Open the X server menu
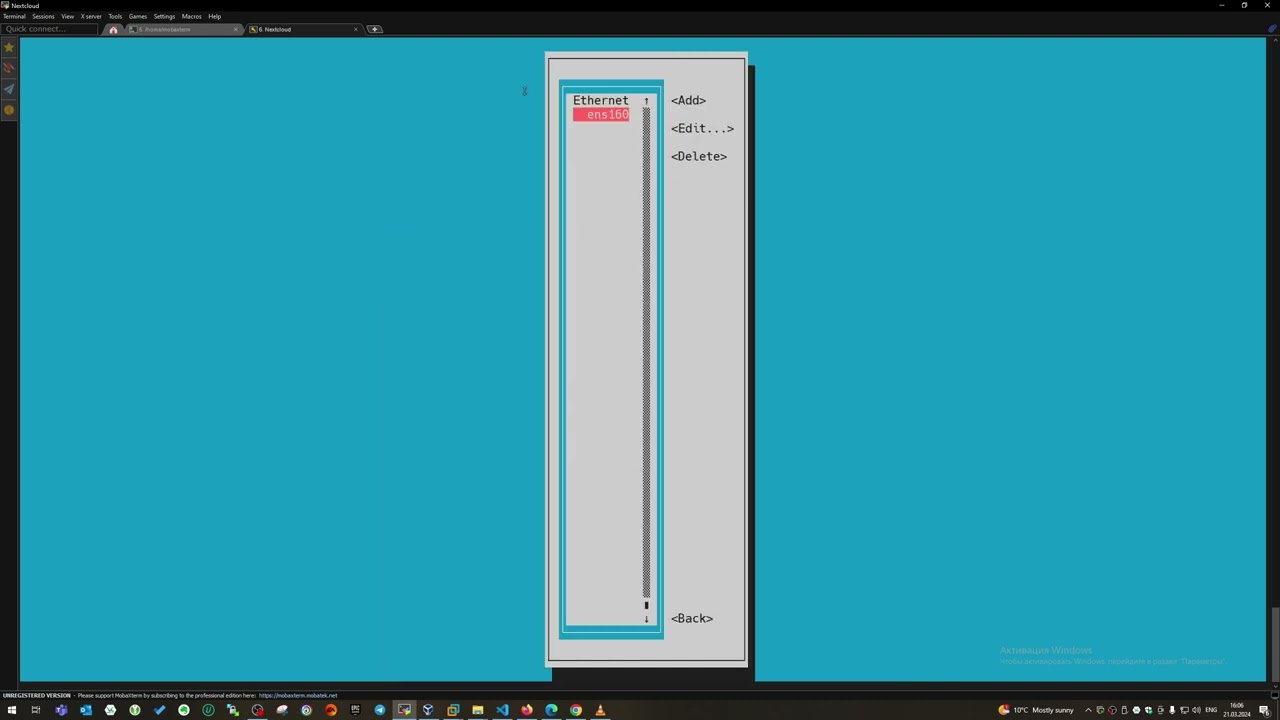1280x720 pixels. pos(91,16)
